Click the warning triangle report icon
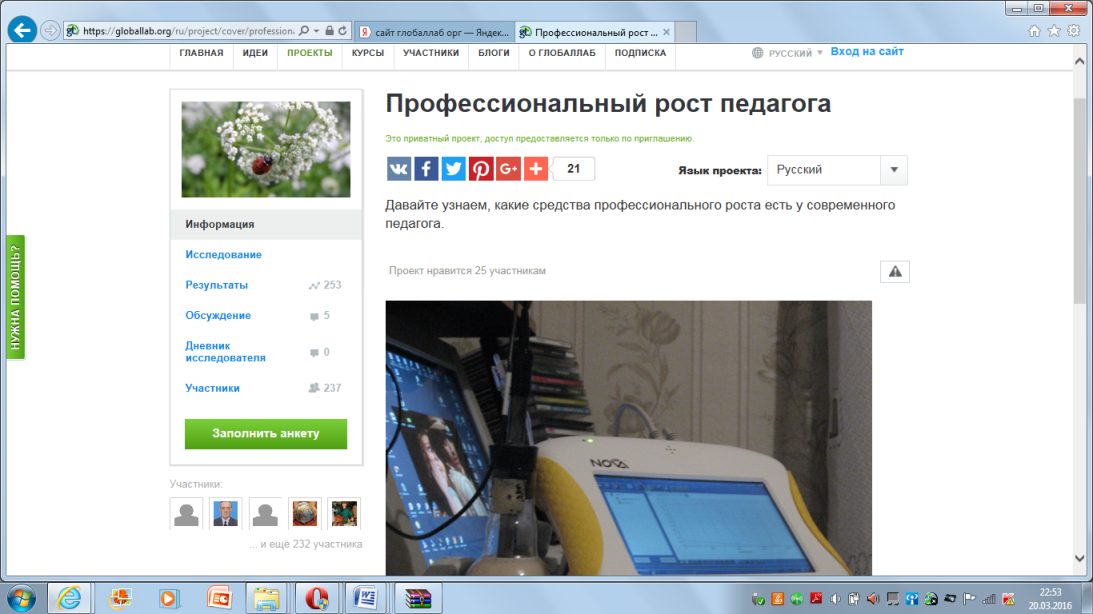 coord(894,271)
